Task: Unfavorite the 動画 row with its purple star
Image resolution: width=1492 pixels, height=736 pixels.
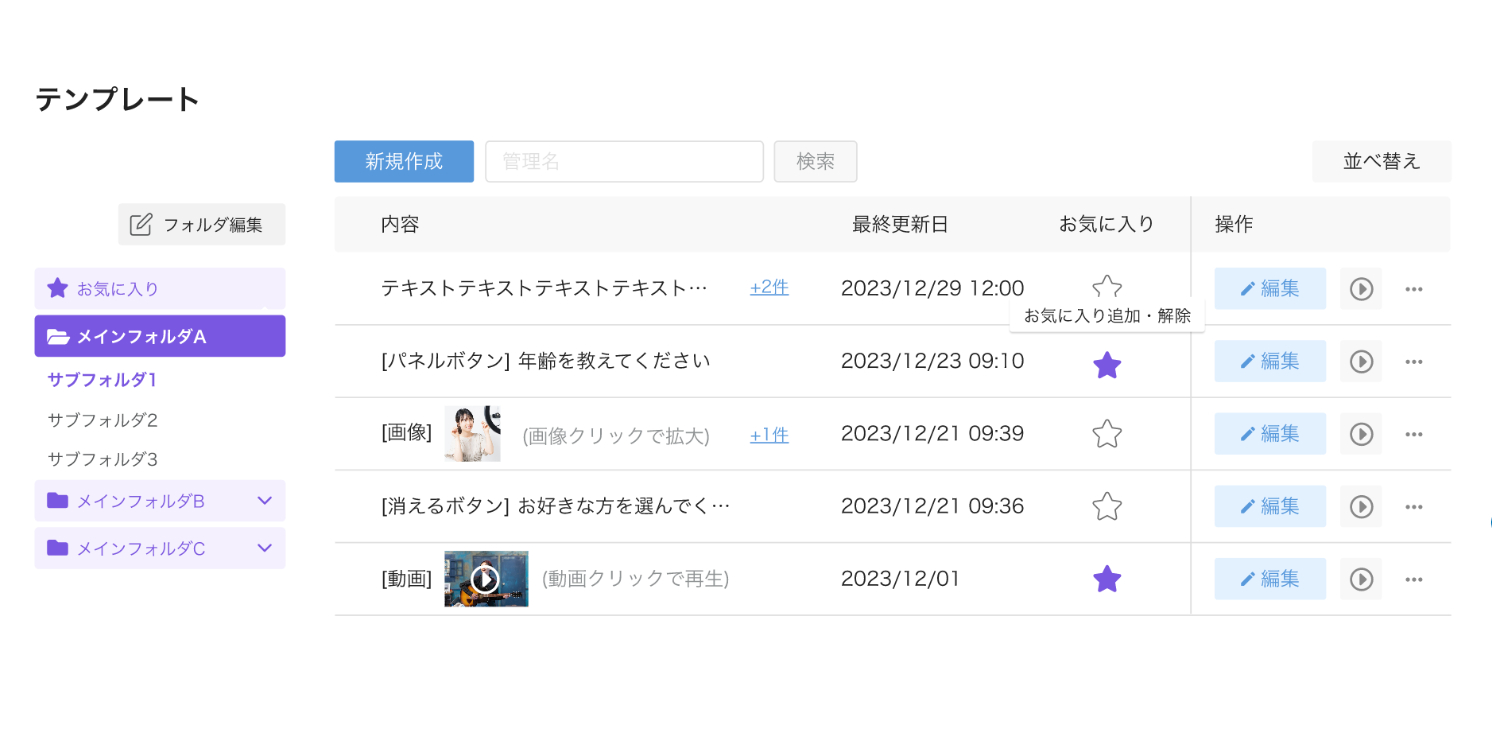Action: point(1107,579)
